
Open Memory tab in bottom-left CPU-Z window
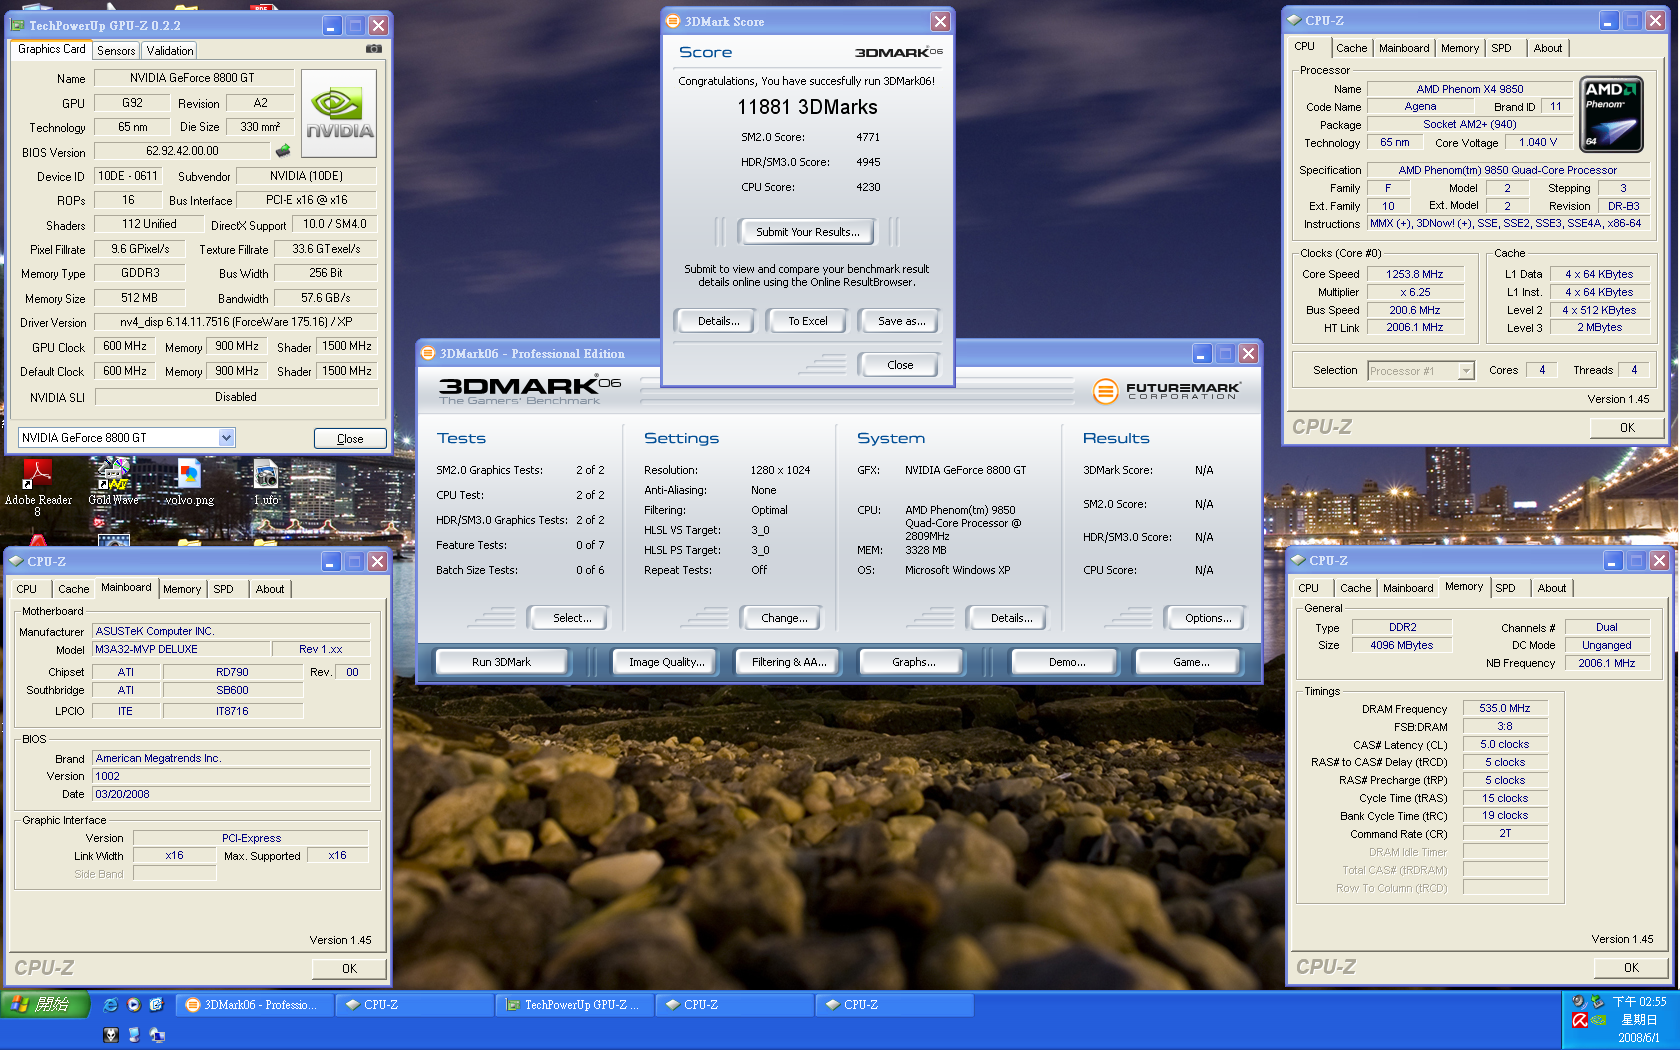182,589
